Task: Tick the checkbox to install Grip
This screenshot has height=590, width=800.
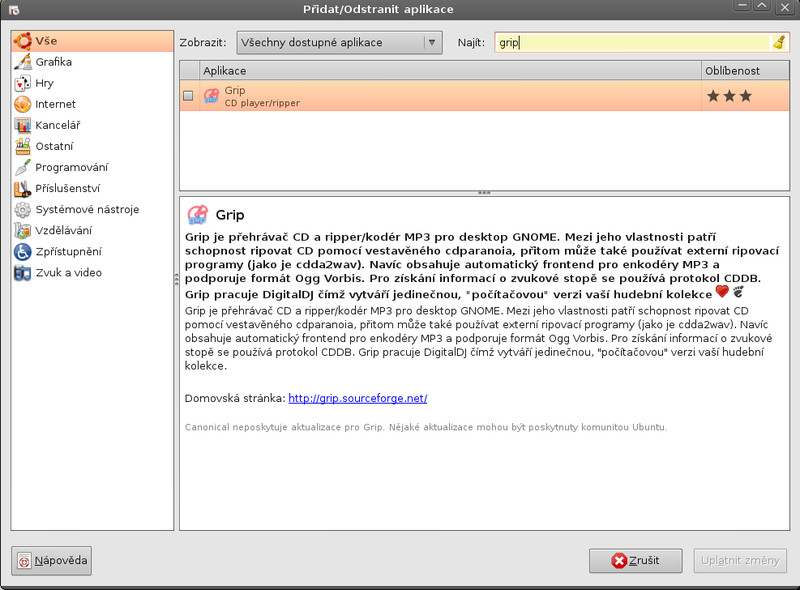Action: pyautogui.click(x=188, y=95)
